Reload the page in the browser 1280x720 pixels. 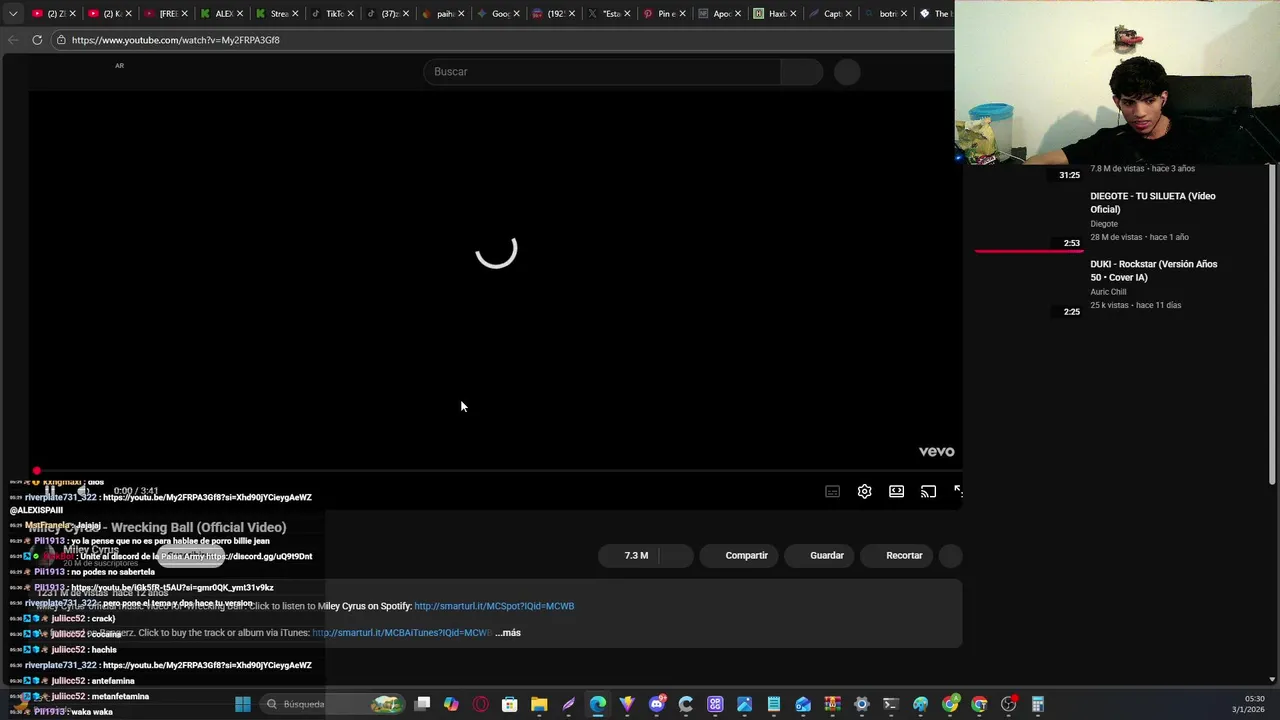tap(37, 40)
